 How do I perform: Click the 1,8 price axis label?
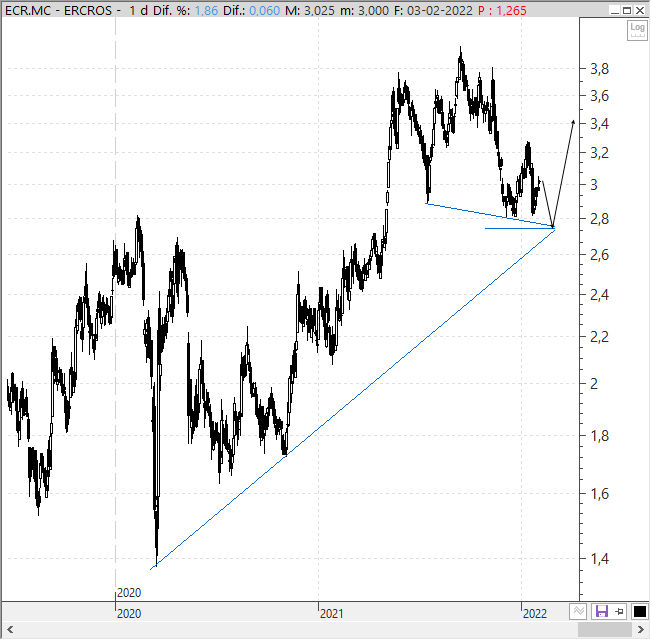(x=600, y=436)
